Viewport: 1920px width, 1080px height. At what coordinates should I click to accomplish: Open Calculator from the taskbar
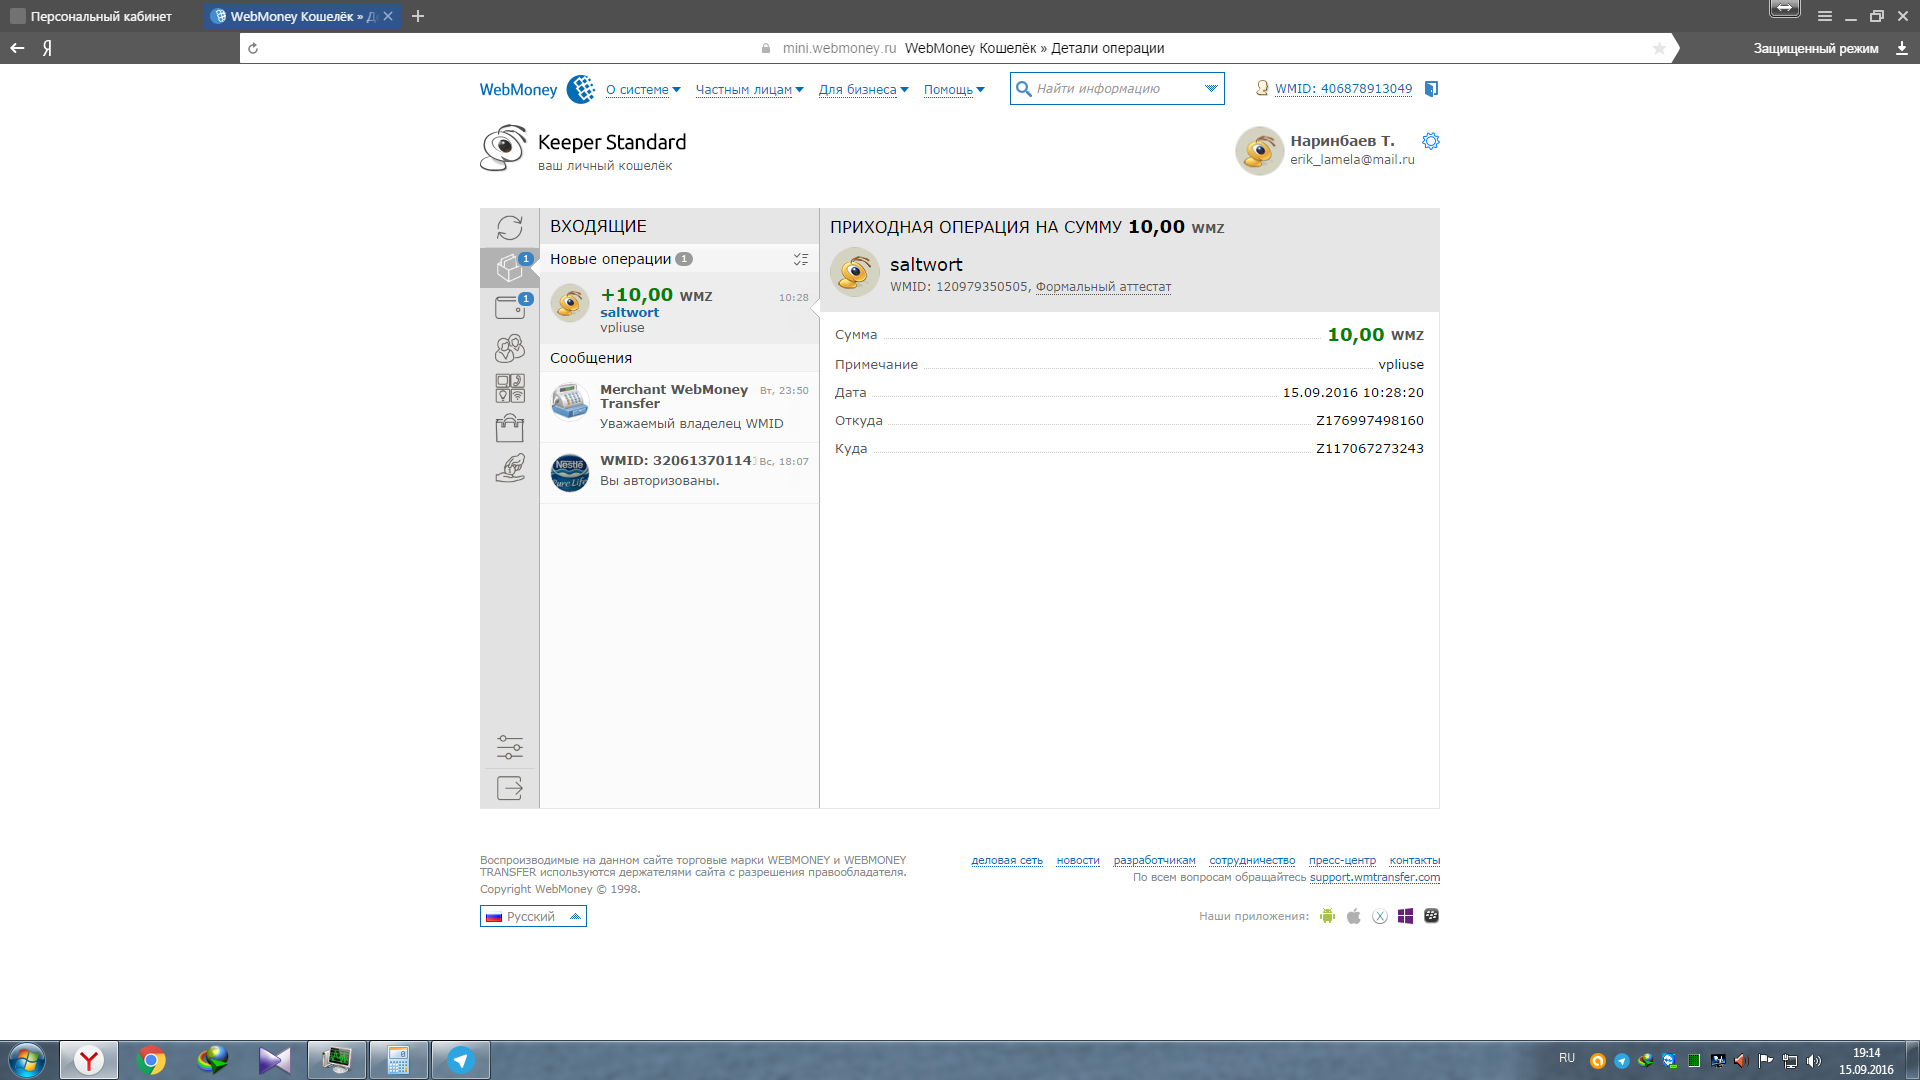399,1060
